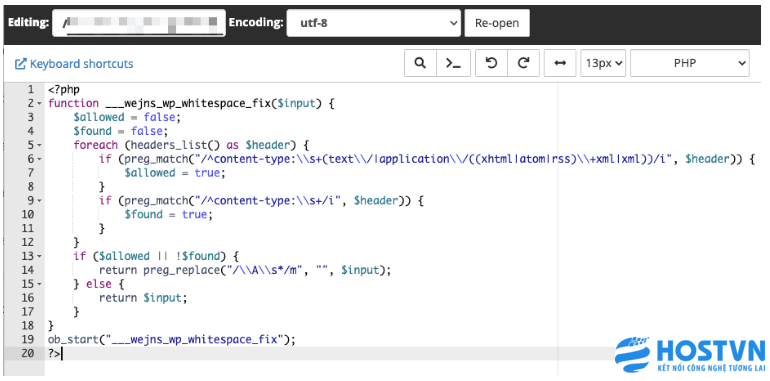The width and height of the screenshot is (770, 381).
Task: Click '$allowed = false;' on line 3
Action: 128,117
